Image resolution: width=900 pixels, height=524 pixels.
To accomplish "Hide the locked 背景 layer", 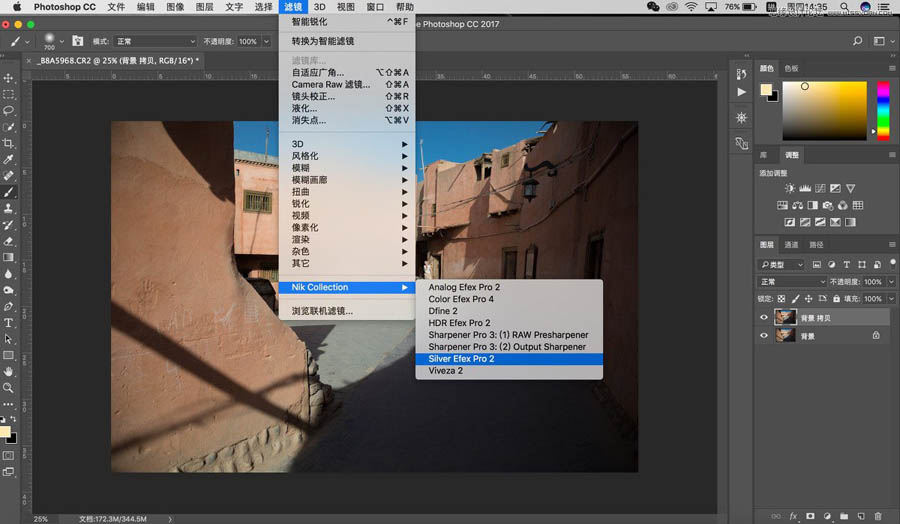I will [x=763, y=336].
